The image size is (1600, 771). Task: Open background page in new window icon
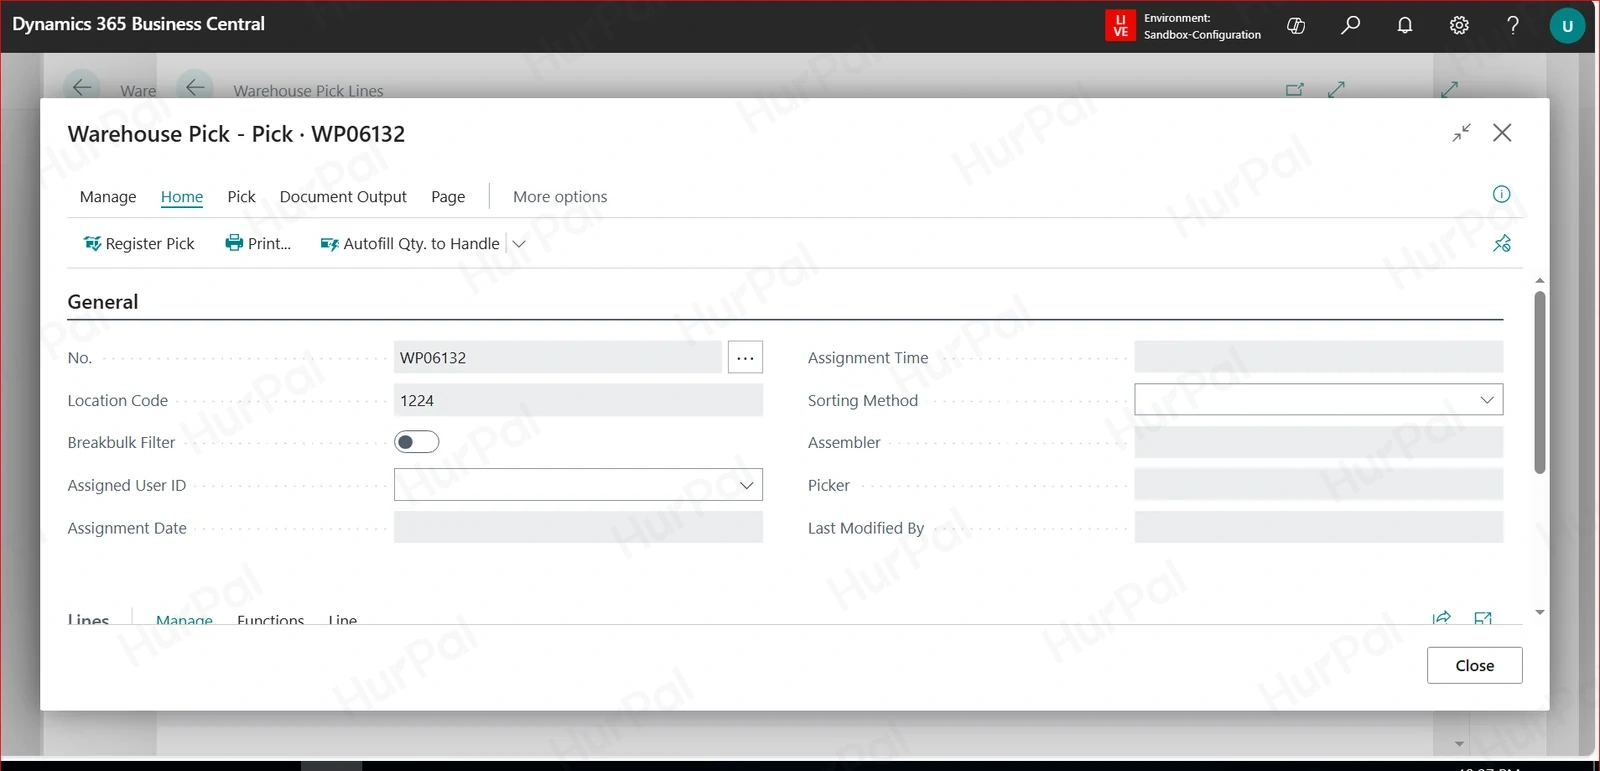pyautogui.click(x=1295, y=89)
